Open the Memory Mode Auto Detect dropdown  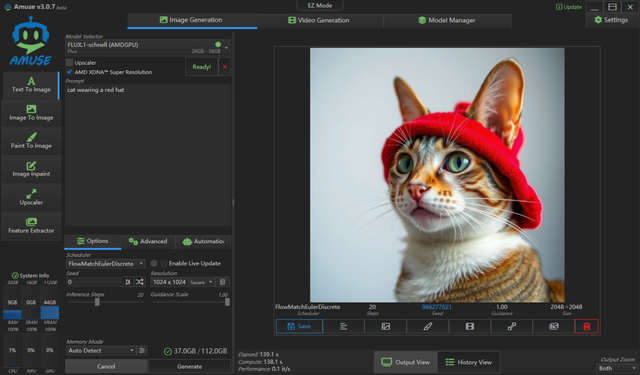coord(100,351)
